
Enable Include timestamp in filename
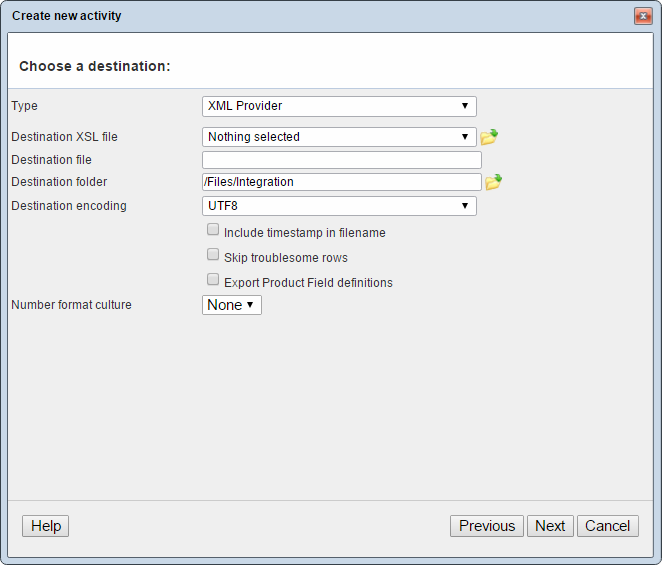tap(213, 230)
